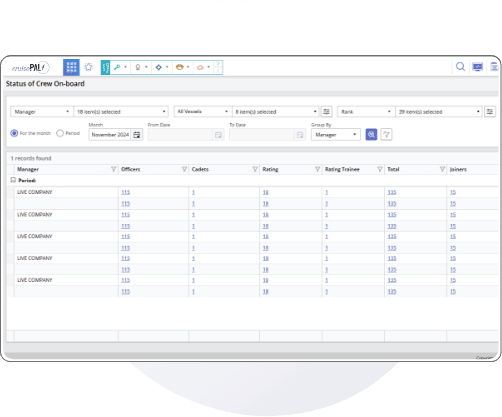Open the Month calendar picker icon

click(137, 135)
